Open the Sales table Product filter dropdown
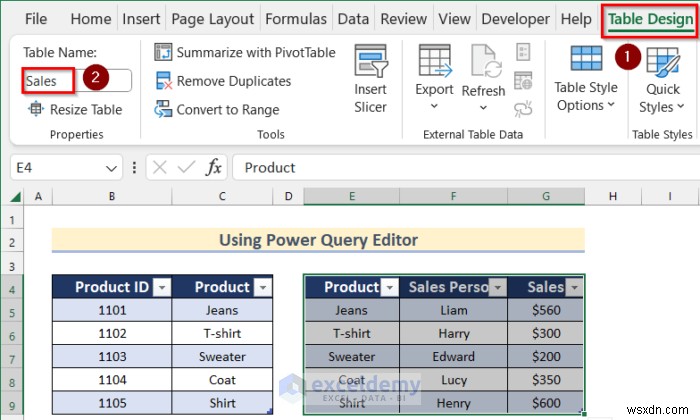This screenshot has width=700, height=420. [389, 287]
